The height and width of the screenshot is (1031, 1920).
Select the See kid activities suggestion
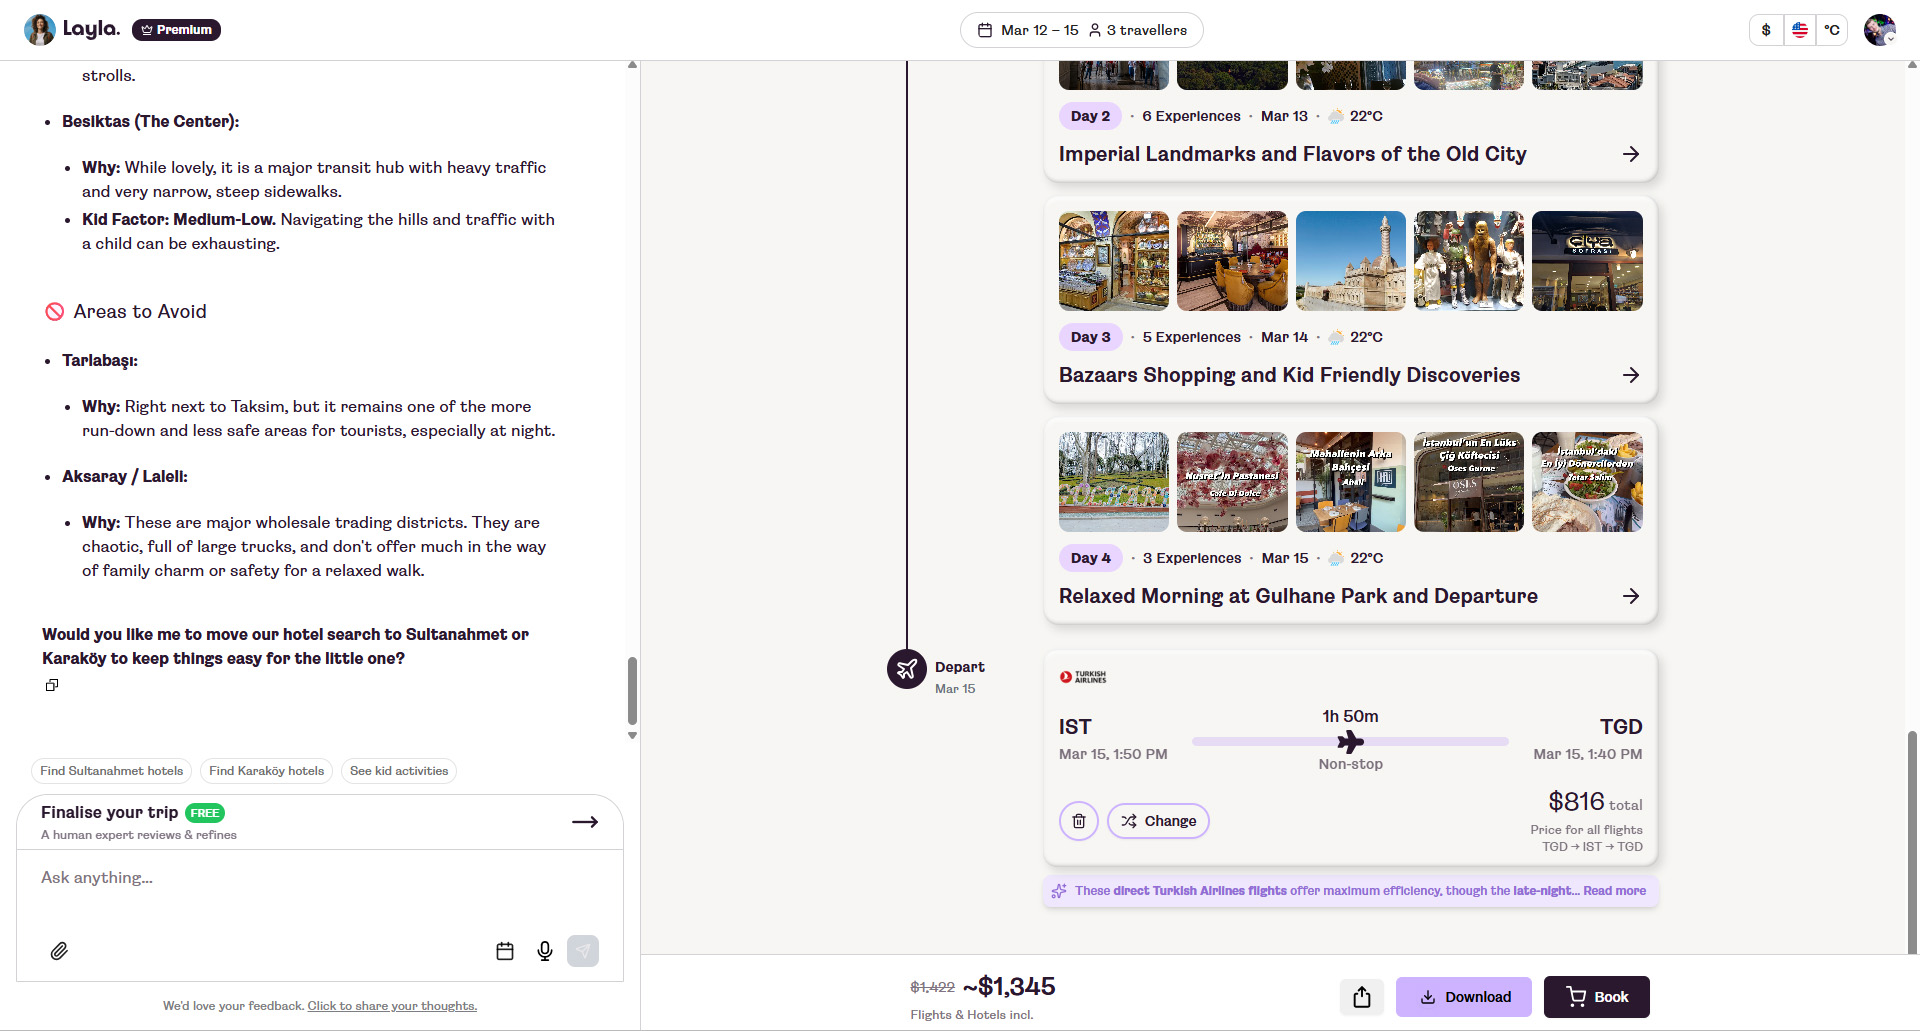[x=399, y=771]
